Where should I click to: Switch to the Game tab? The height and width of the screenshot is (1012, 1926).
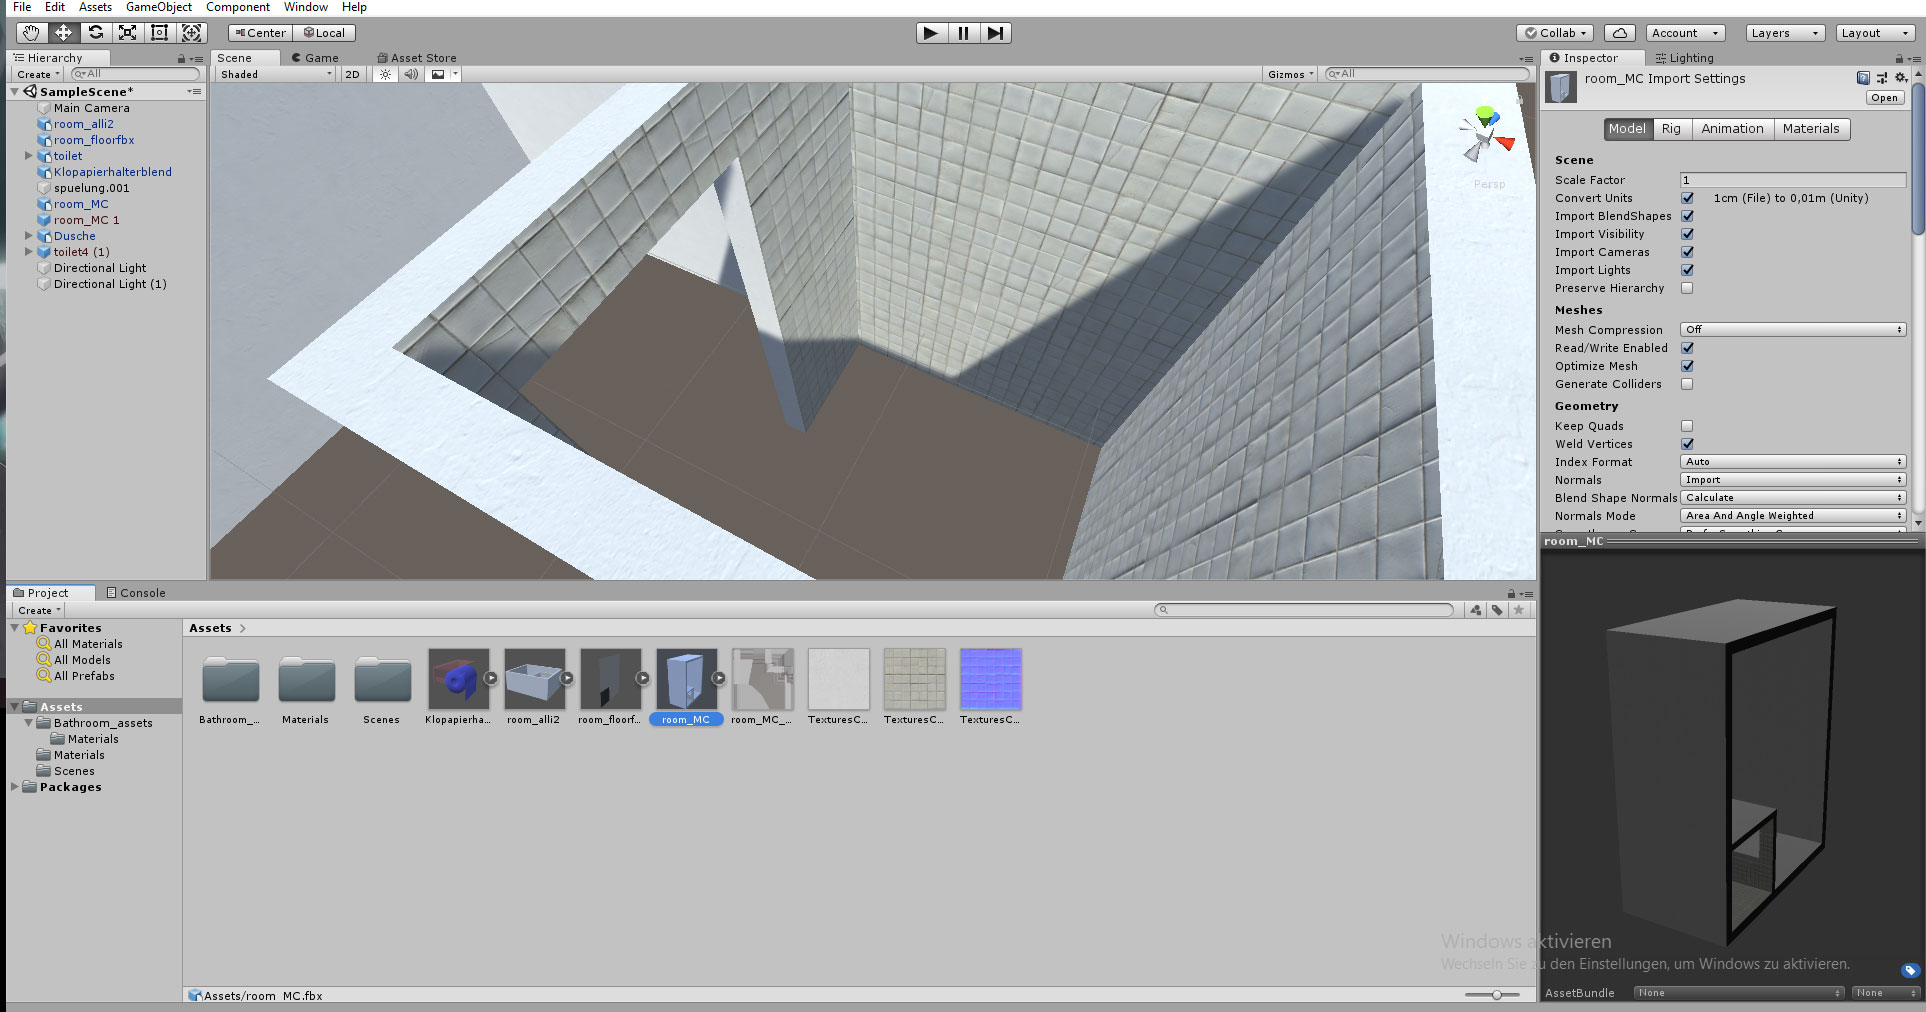point(315,58)
